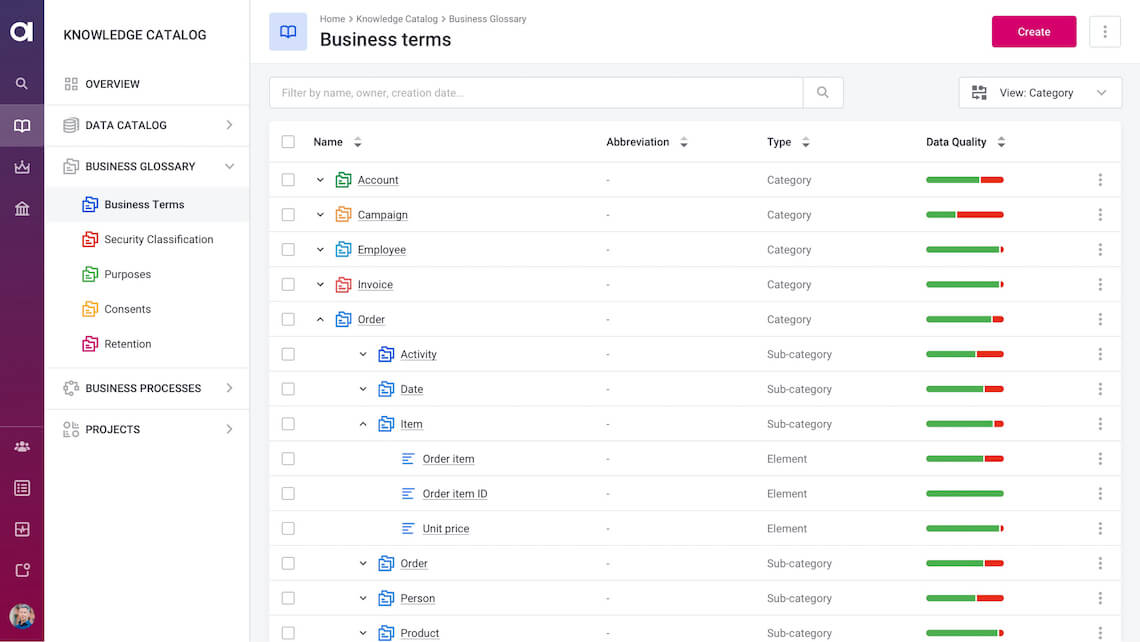Open Security Classification in sidebar
1140x642 pixels.
[158, 240]
